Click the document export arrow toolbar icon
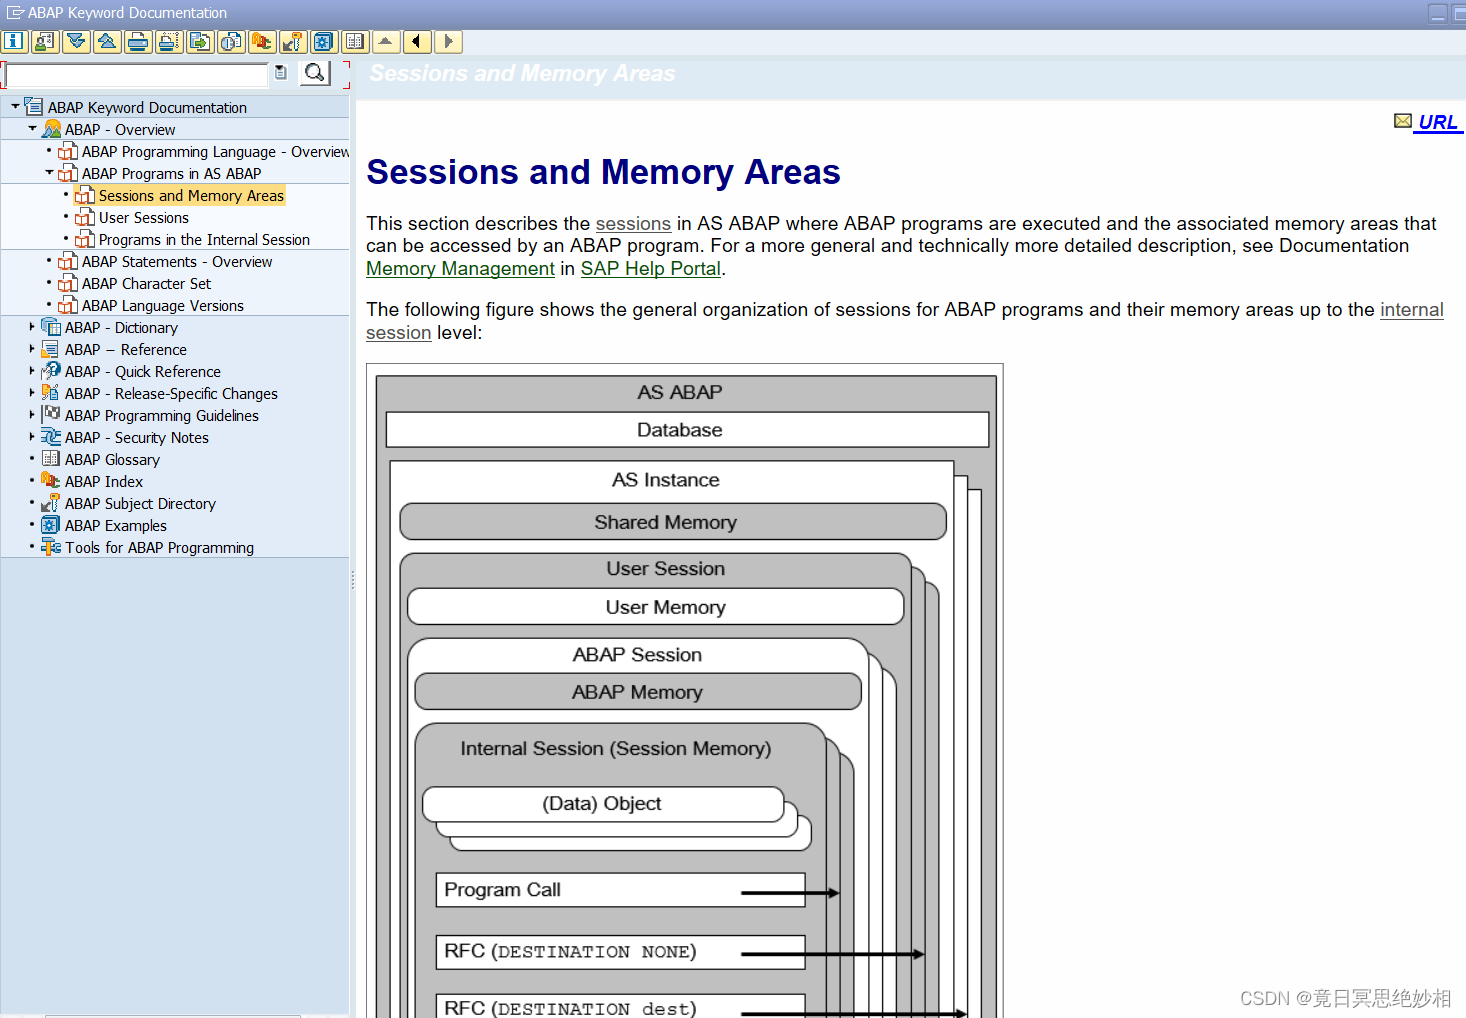This screenshot has height=1018, width=1466. click(x=200, y=41)
